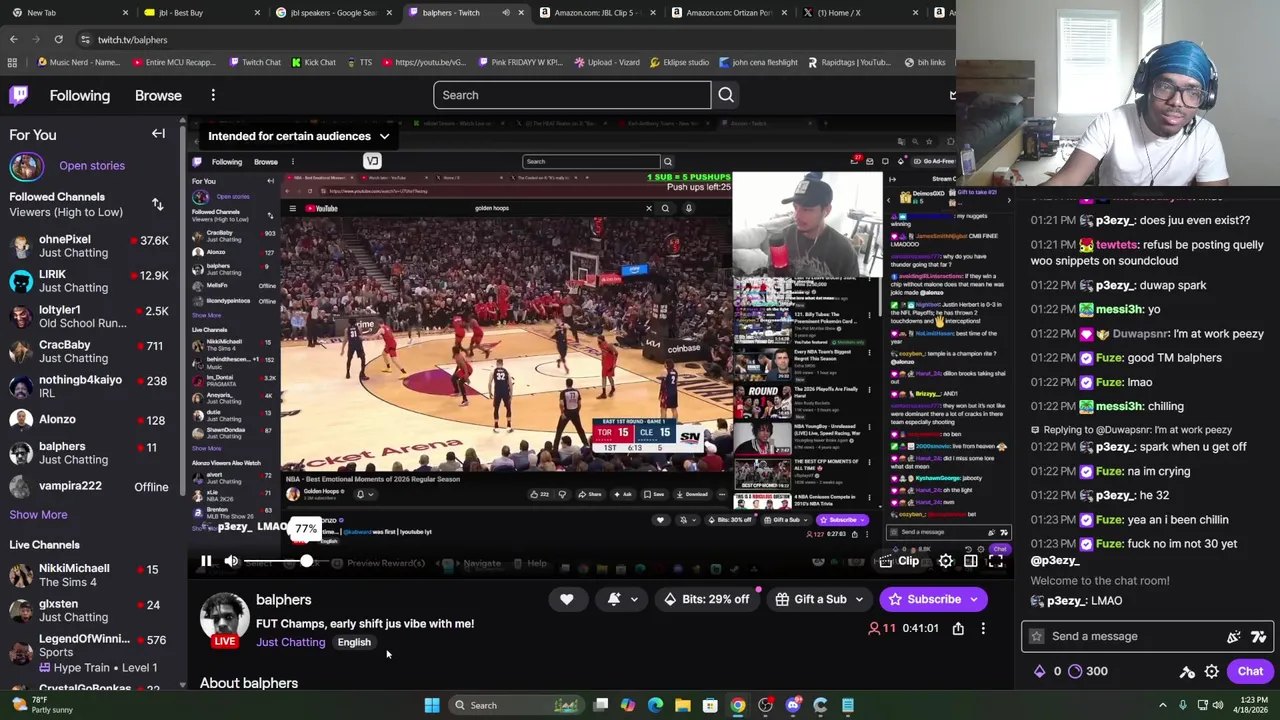1280x720 pixels.
Task: Open the 7TV emote menu
Action: click(x=1258, y=636)
